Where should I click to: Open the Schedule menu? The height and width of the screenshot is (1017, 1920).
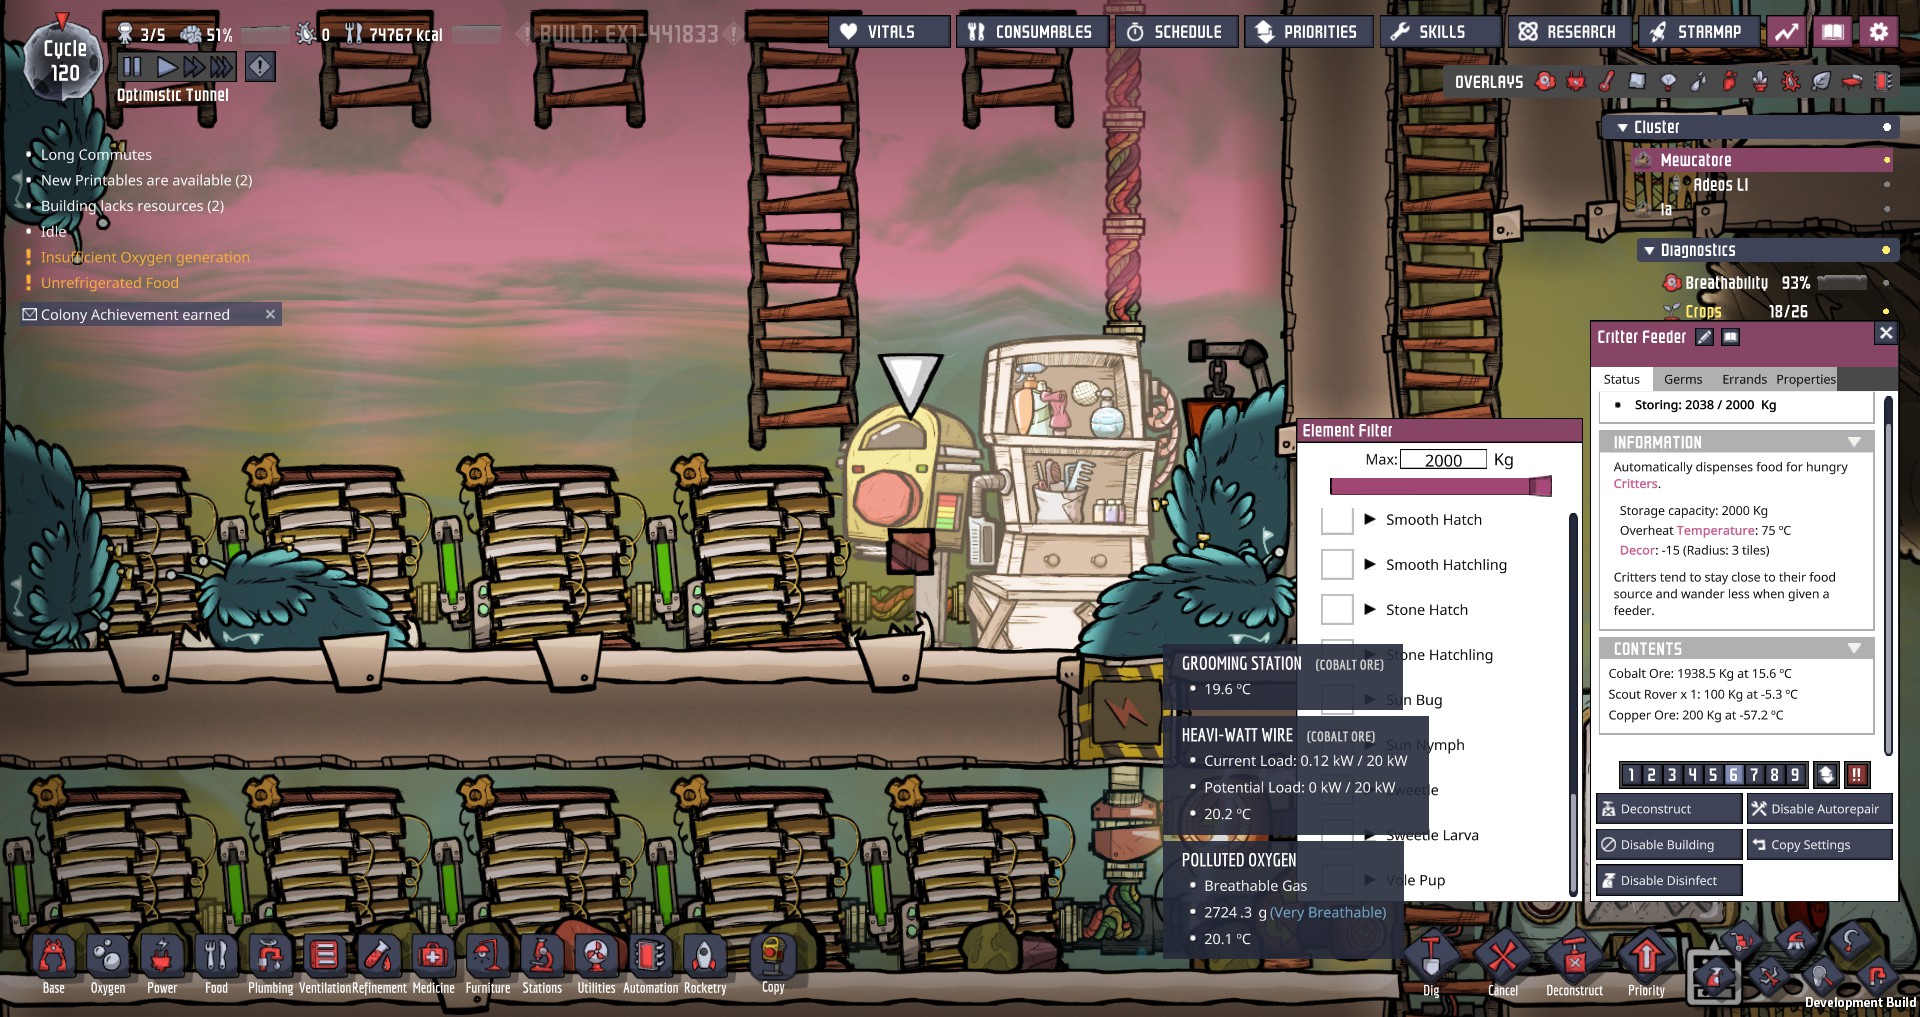(1176, 32)
